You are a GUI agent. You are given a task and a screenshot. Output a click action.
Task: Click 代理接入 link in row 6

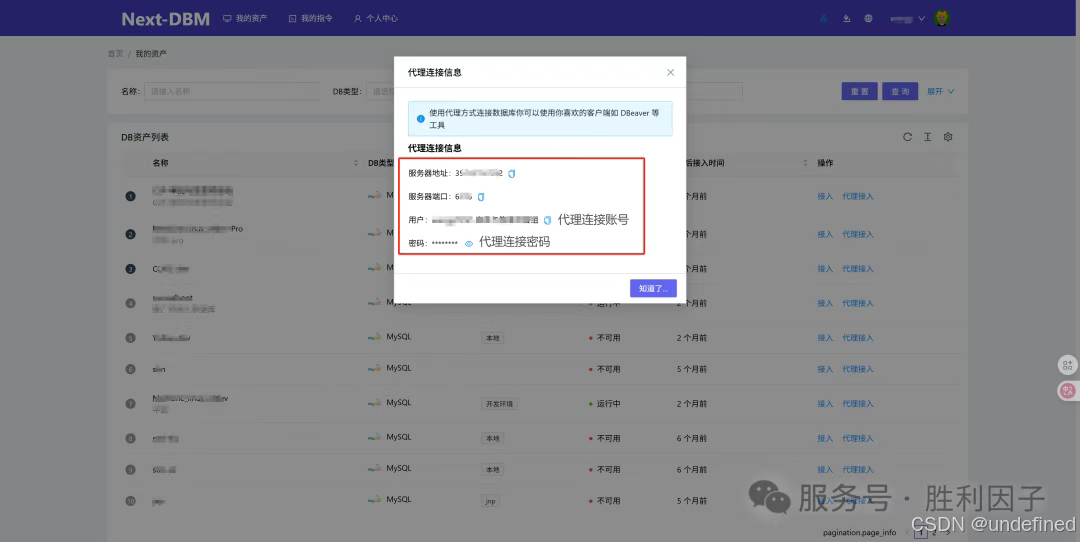click(x=858, y=369)
